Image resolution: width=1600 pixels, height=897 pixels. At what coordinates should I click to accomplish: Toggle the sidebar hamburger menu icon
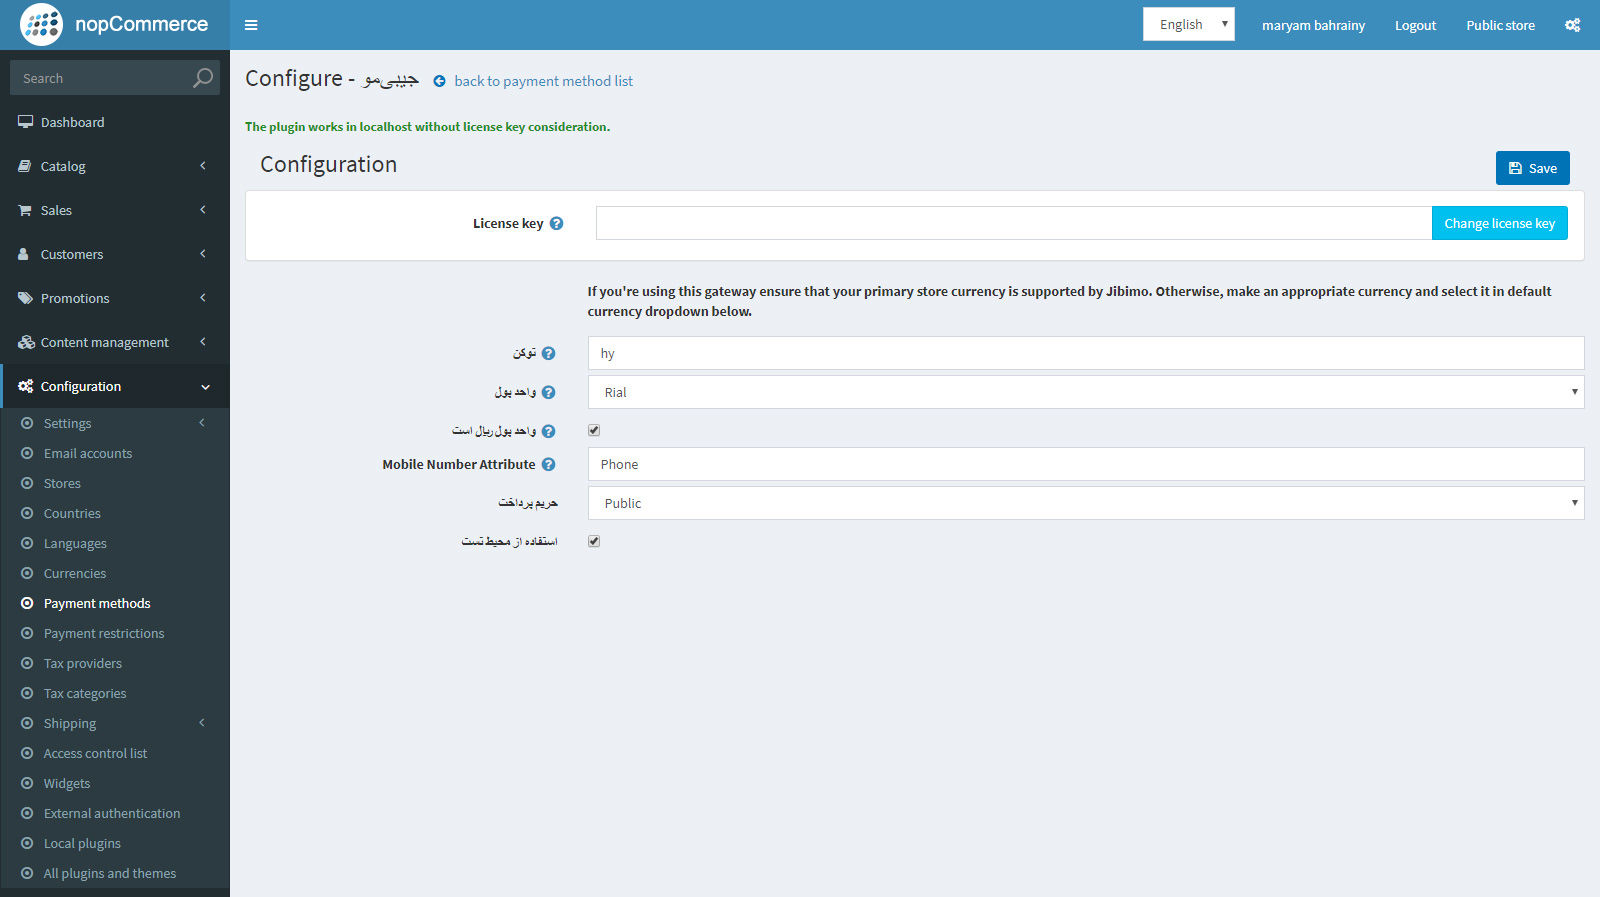251,25
